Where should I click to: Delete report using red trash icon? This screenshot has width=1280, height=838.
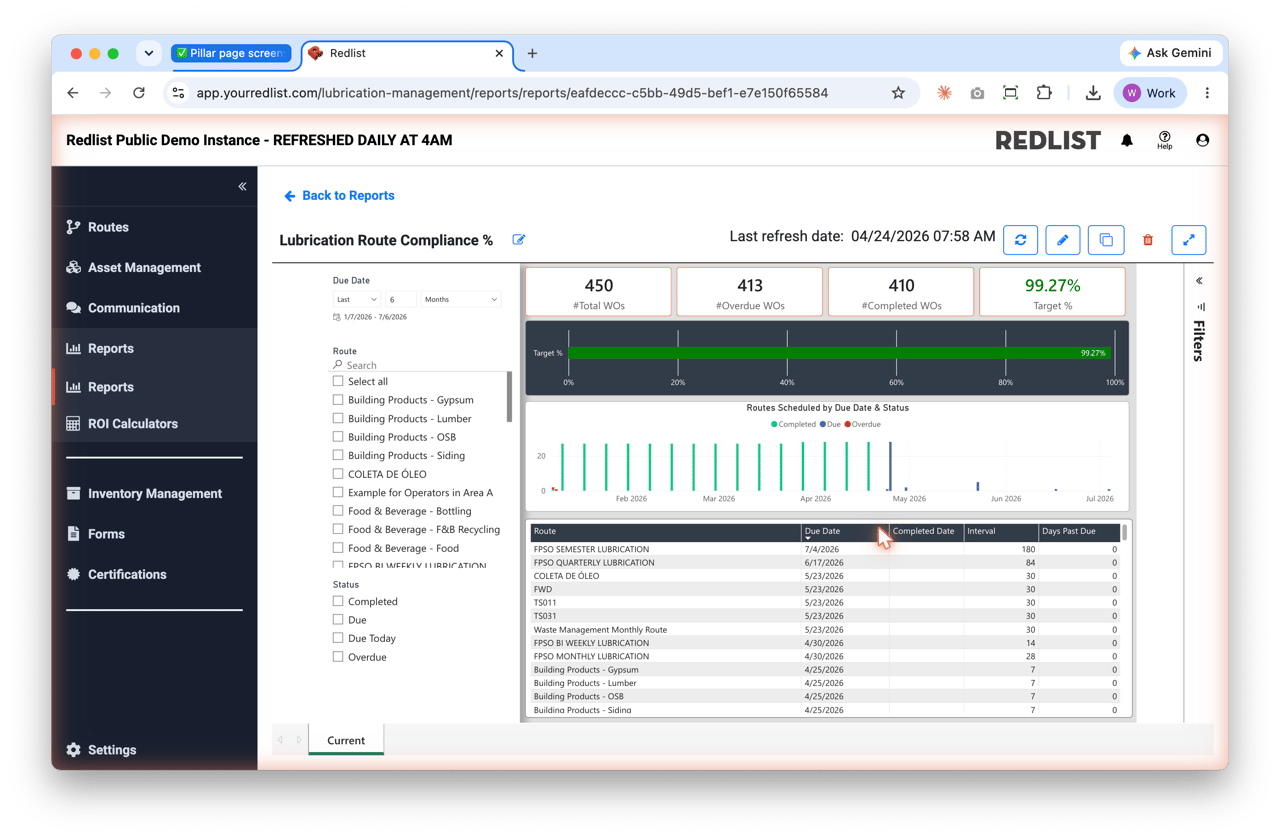(1148, 240)
